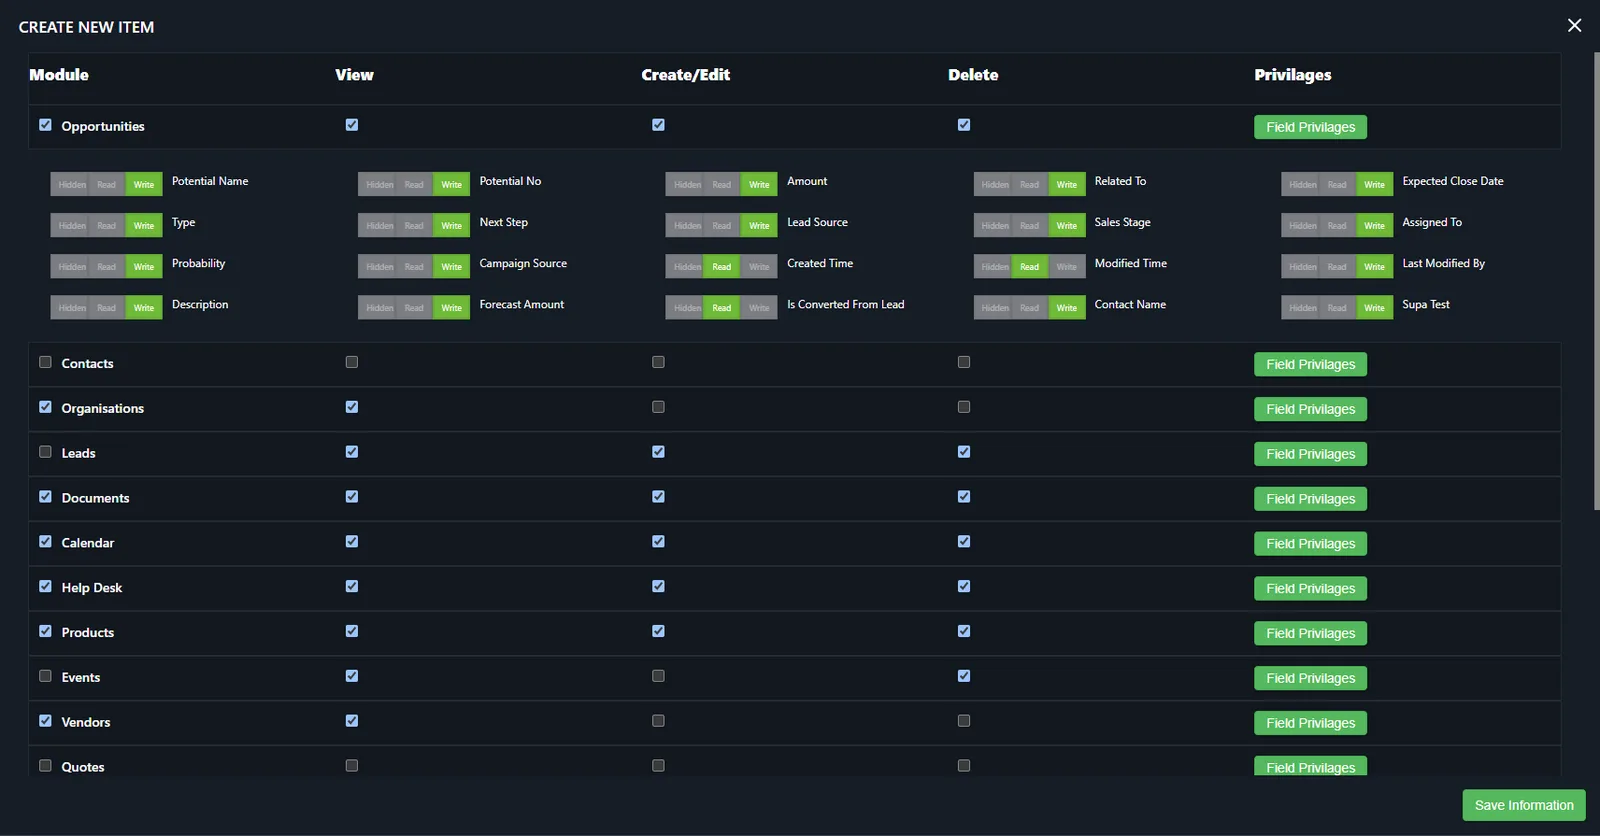The width and height of the screenshot is (1600, 836).
Task: Open Field Privilages for Help Desk
Action: (1310, 589)
